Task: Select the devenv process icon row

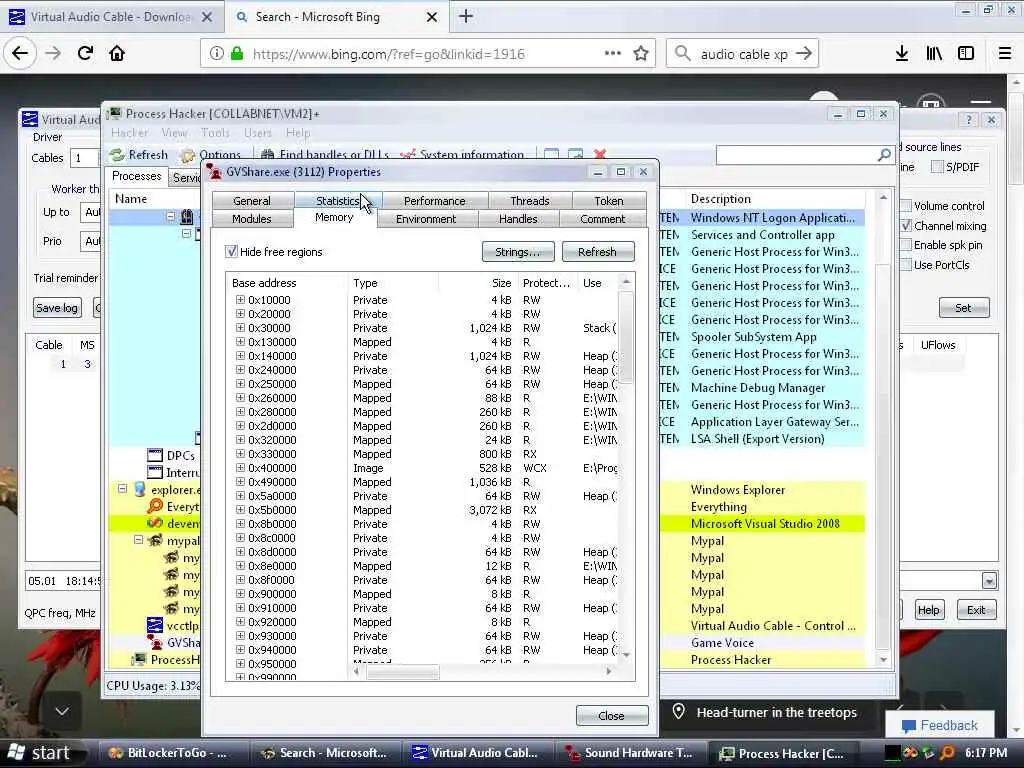Action: pos(155,523)
